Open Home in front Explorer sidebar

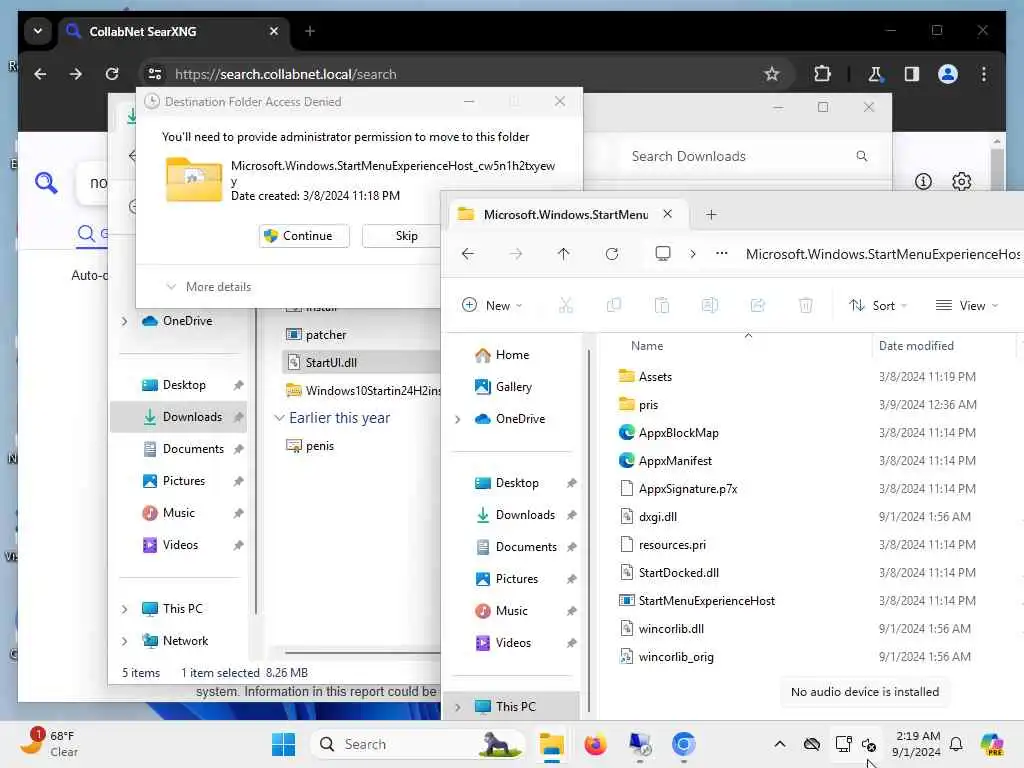[x=512, y=355]
